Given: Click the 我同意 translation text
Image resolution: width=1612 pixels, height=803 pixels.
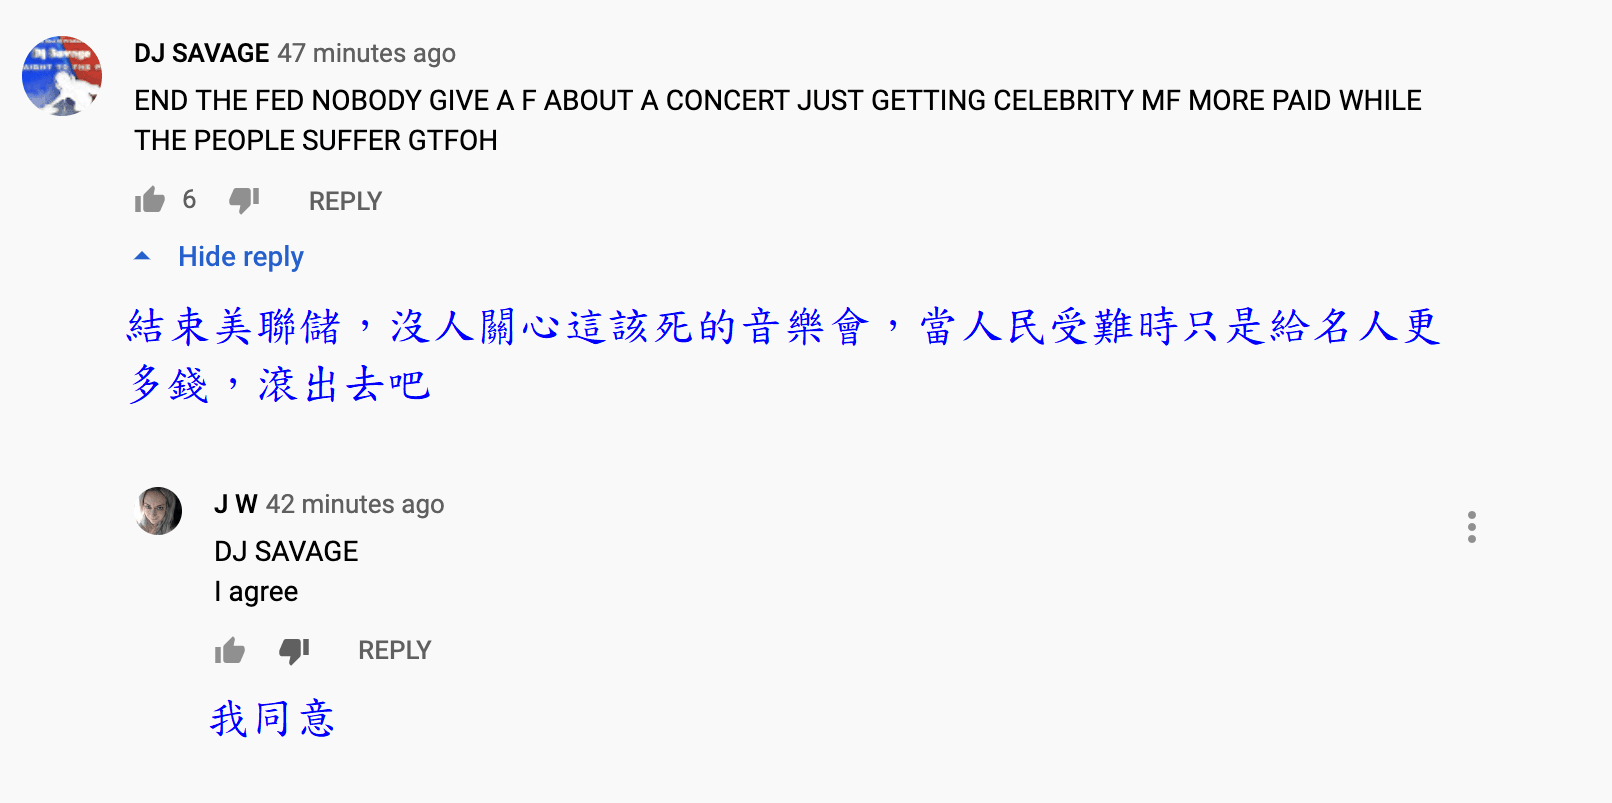Looking at the screenshot, I should tap(272, 719).
